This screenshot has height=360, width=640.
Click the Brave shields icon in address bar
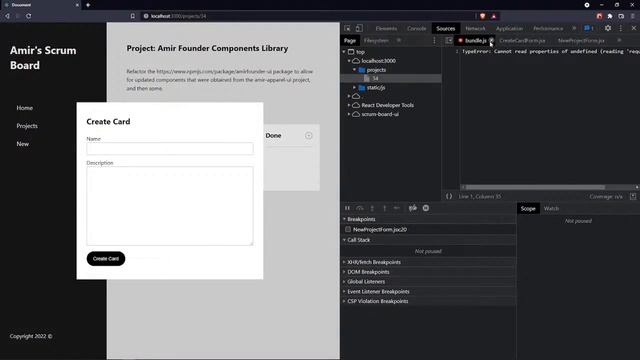483,16
